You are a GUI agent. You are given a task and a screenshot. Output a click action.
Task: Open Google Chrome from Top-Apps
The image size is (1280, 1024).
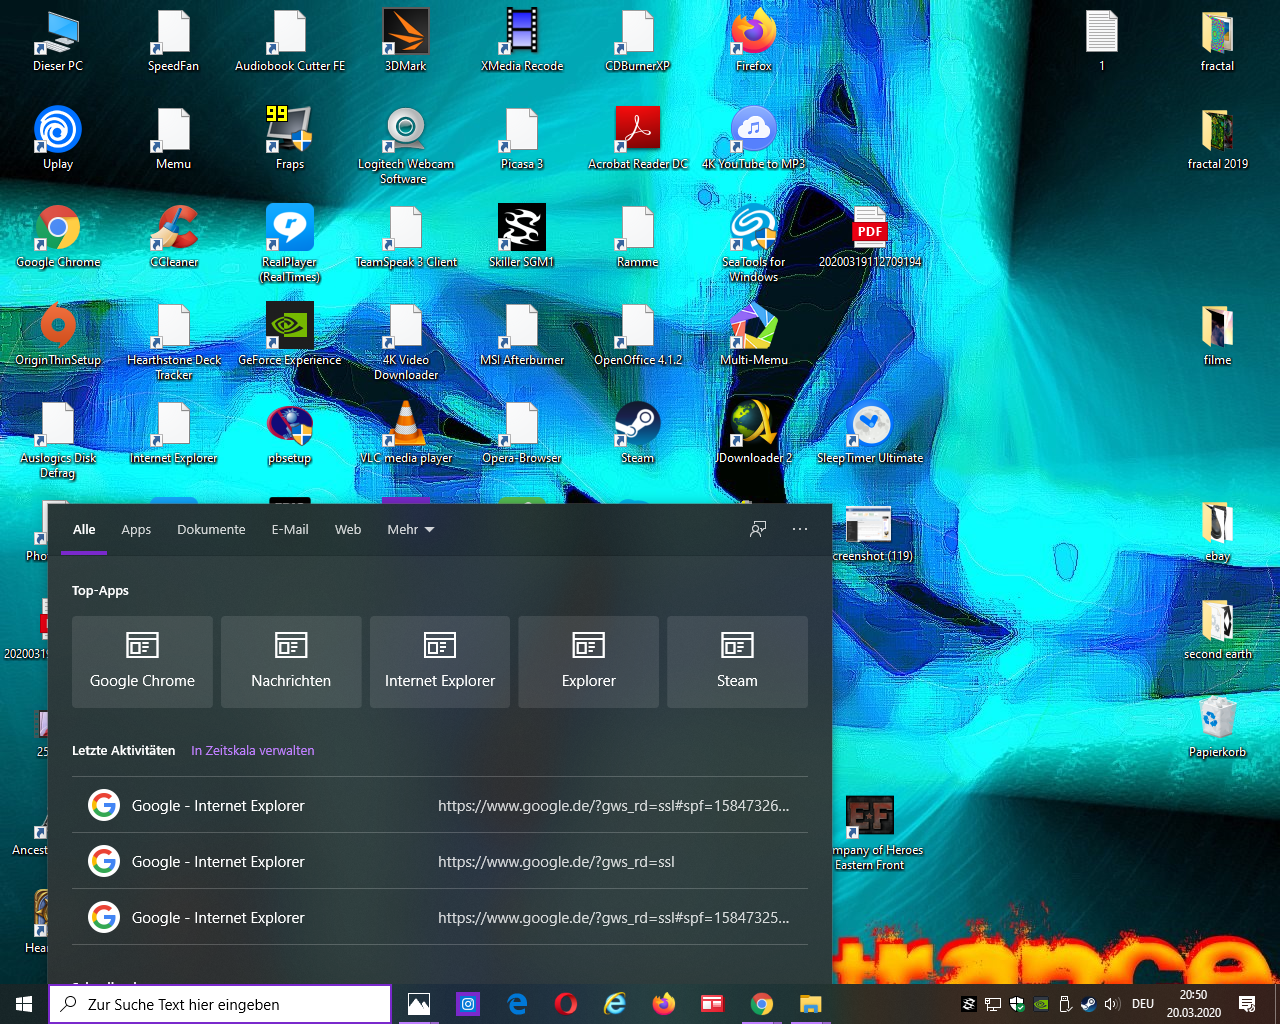click(x=142, y=662)
